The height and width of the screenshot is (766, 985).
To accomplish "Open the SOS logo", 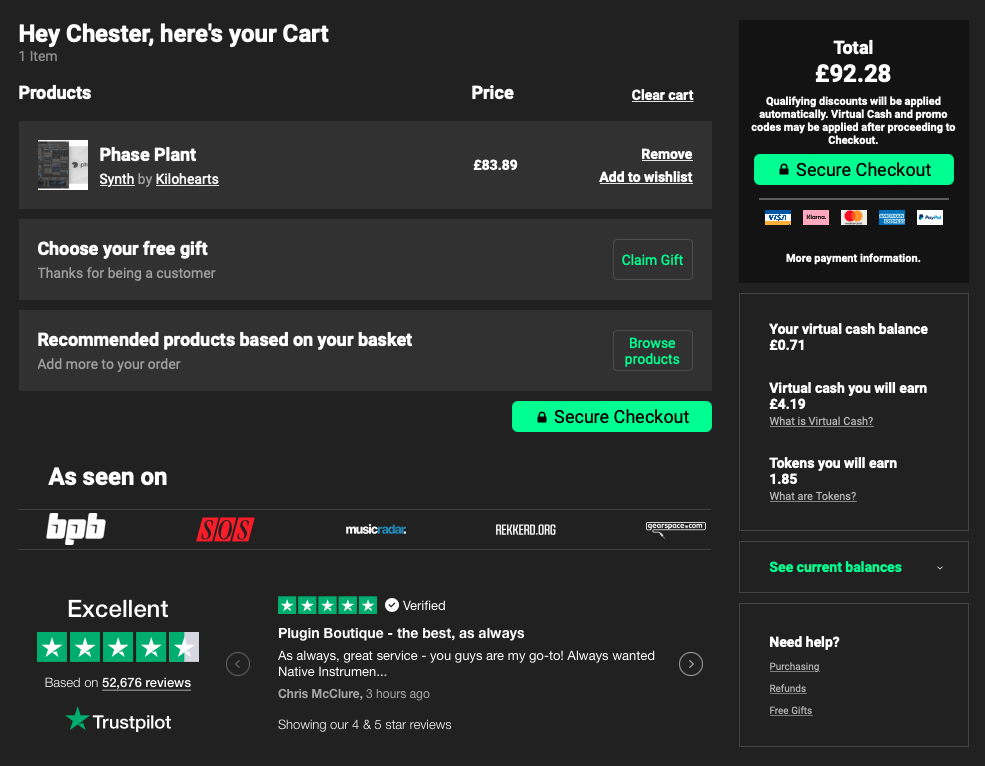I will (225, 530).
